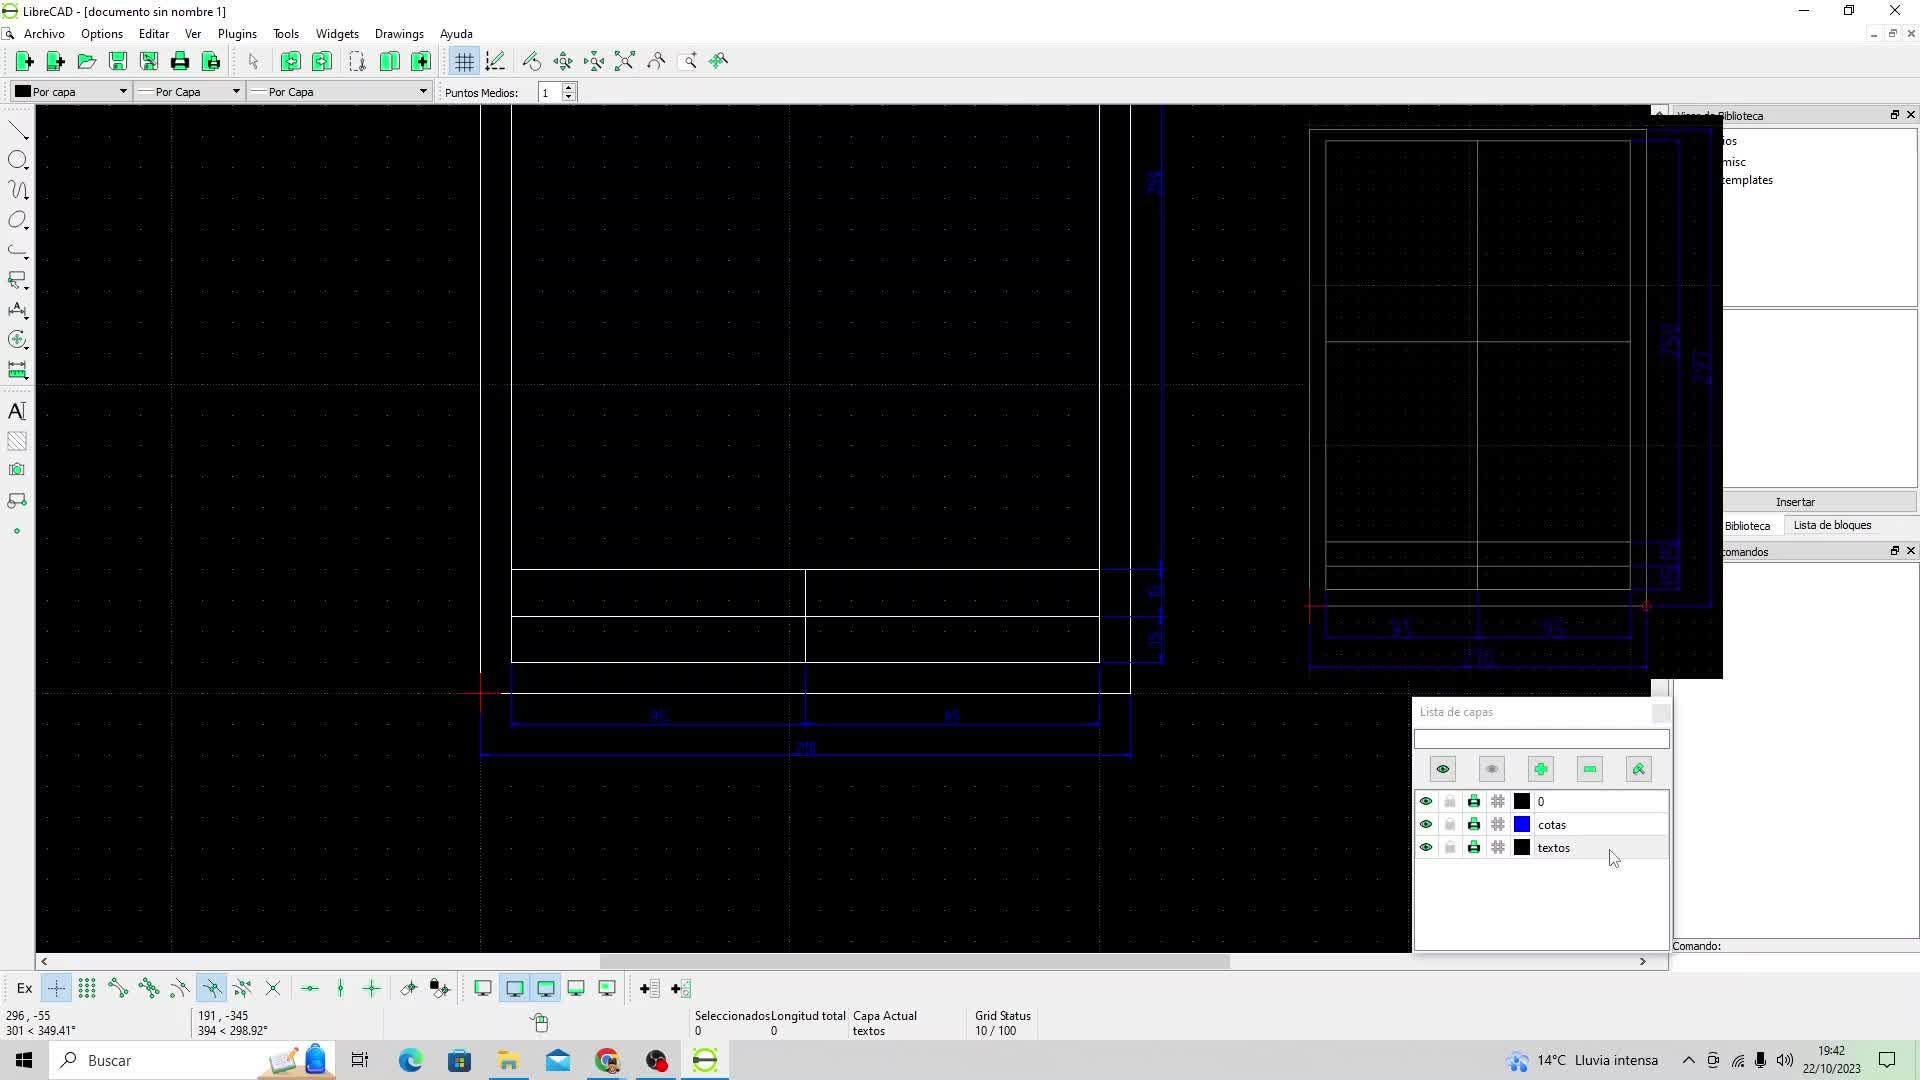Toggle the grid display icon
The image size is (1920, 1080).
pyautogui.click(x=464, y=62)
